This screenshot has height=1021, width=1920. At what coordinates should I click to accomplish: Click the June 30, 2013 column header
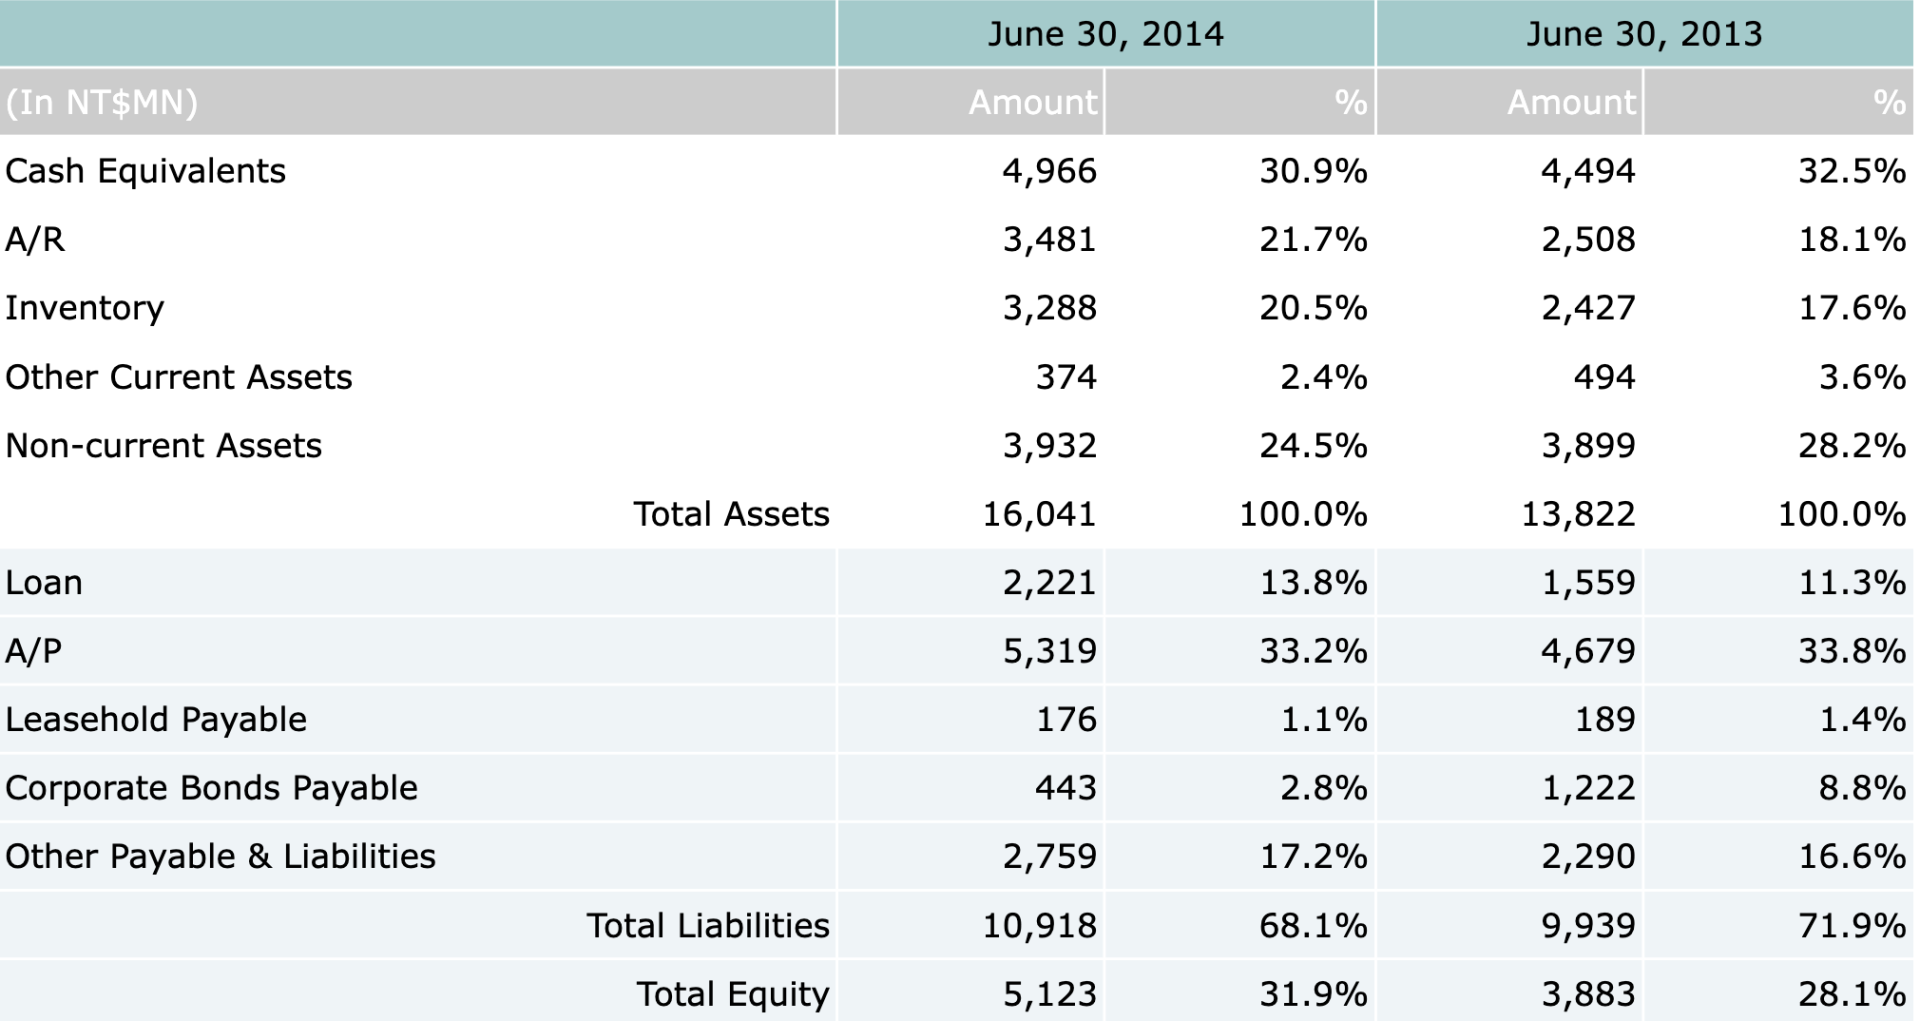[1643, 34]
